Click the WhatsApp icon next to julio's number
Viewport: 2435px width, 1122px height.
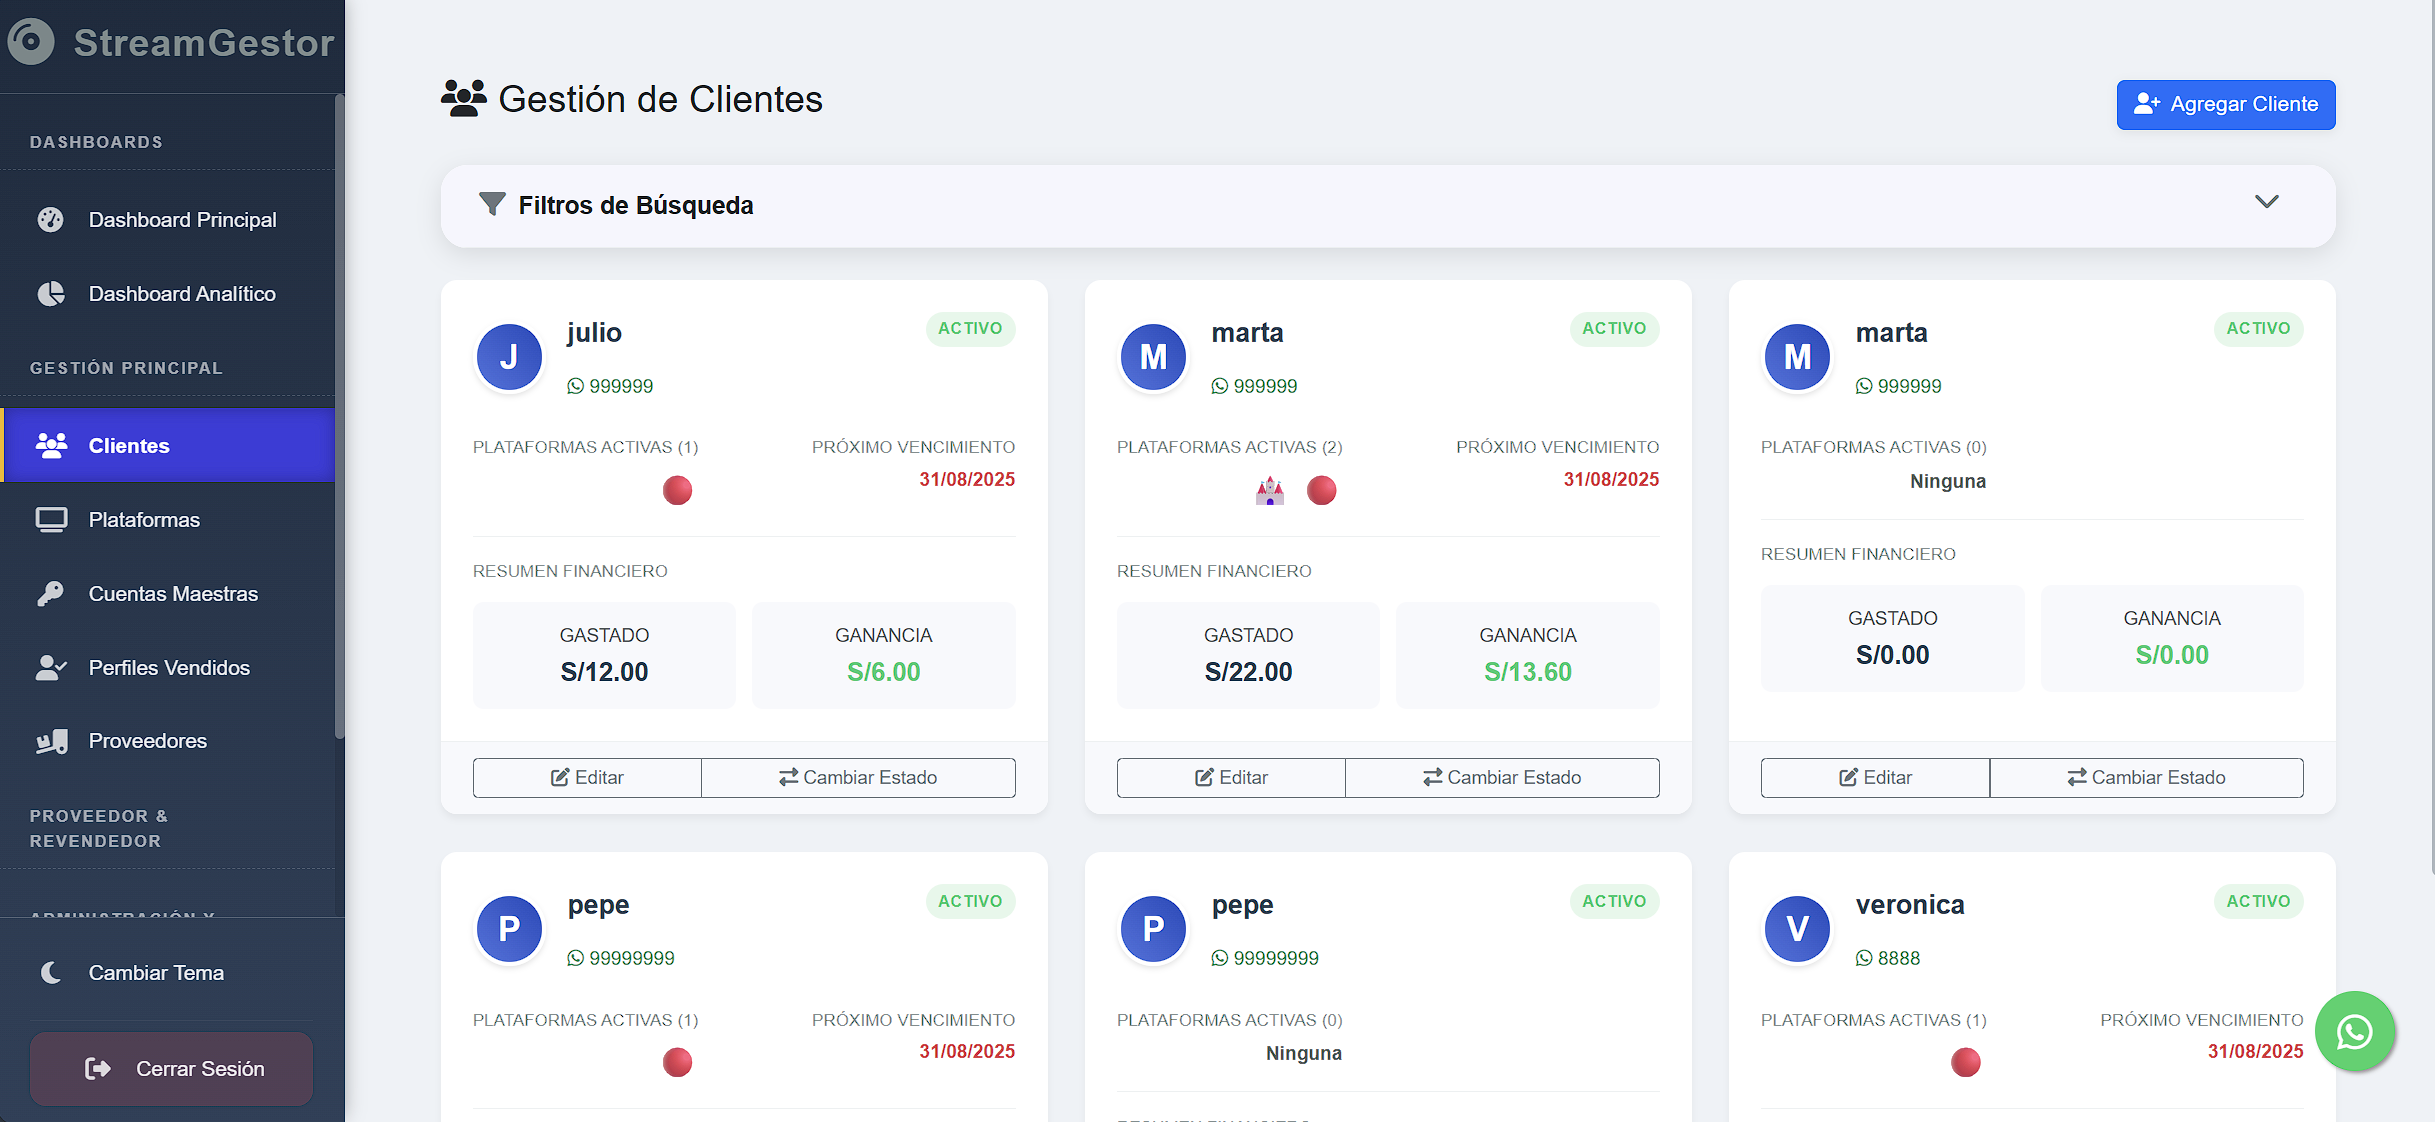[574, 386]
